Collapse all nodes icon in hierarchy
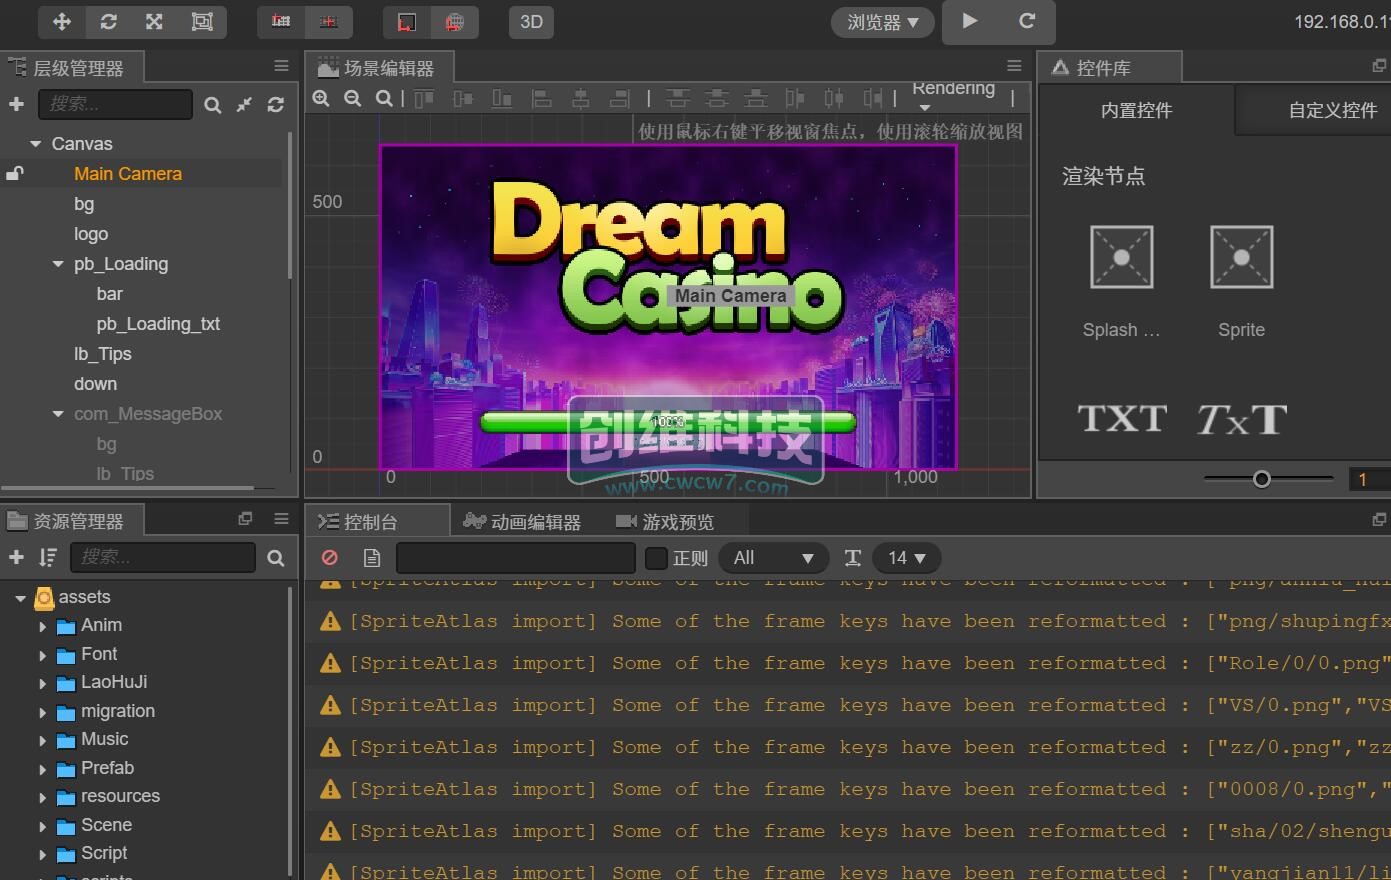This screenshot has width=1391, height=880. click(244, 104)
